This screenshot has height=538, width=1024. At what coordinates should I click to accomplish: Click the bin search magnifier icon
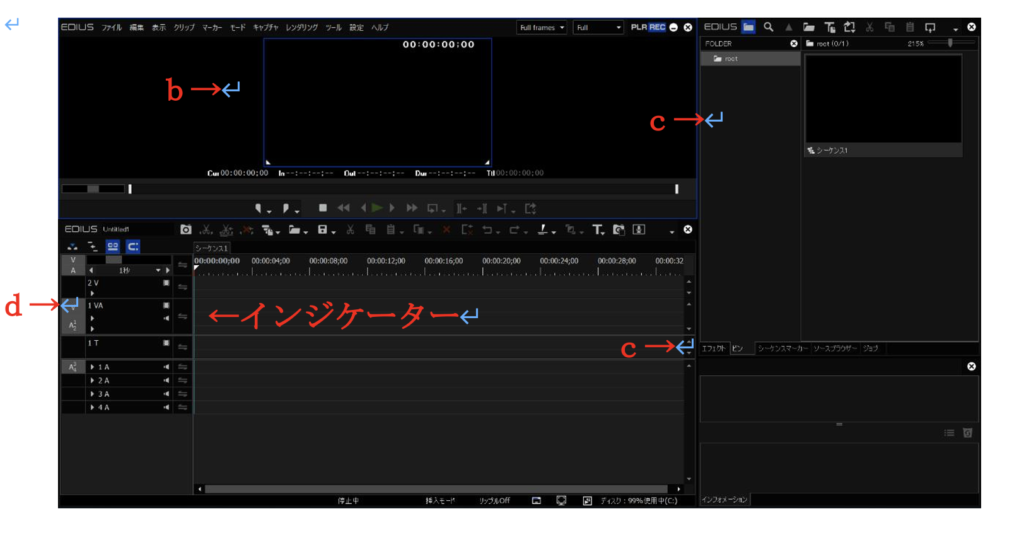(x=769, y=27)
